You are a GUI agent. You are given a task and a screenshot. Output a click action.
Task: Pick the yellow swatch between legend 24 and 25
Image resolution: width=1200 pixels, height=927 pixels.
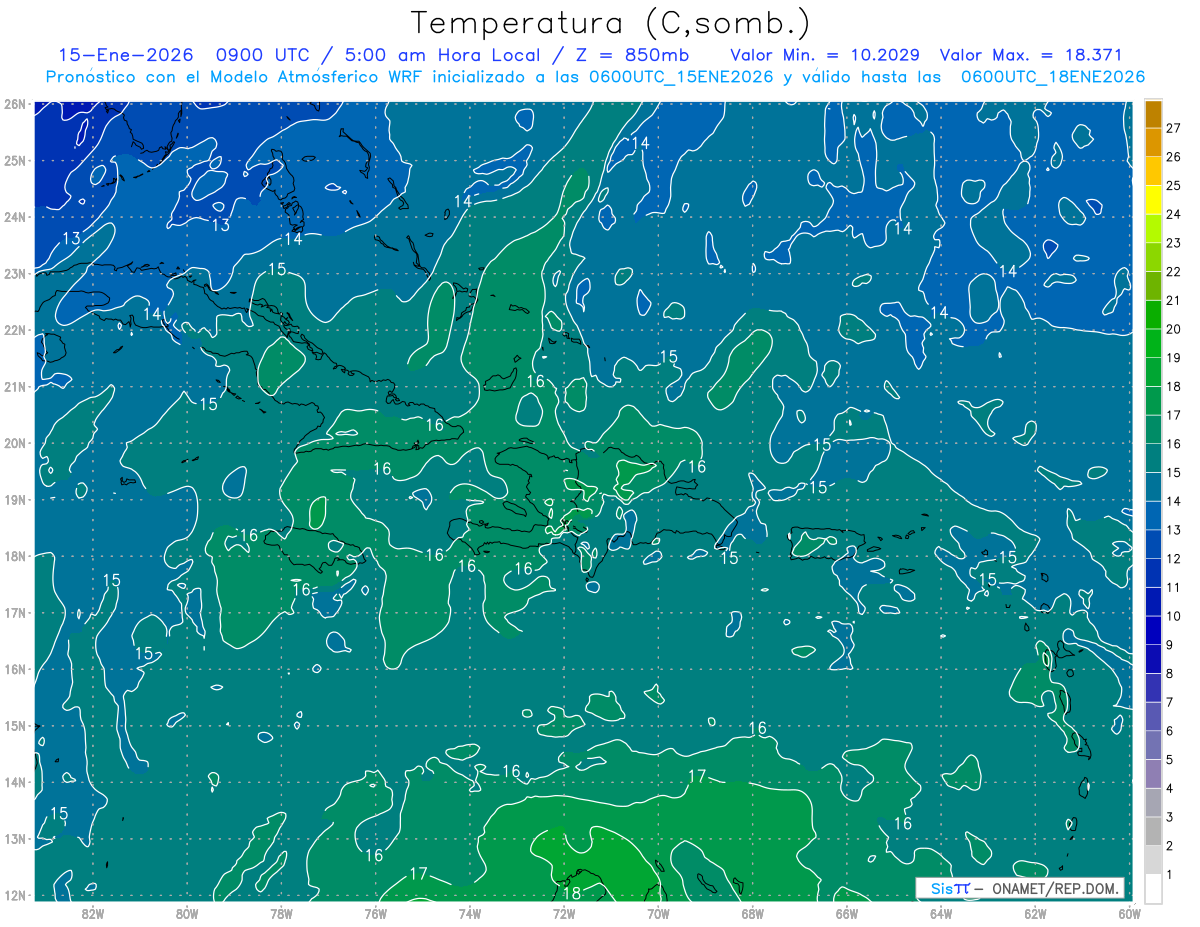click(1153, 200)
